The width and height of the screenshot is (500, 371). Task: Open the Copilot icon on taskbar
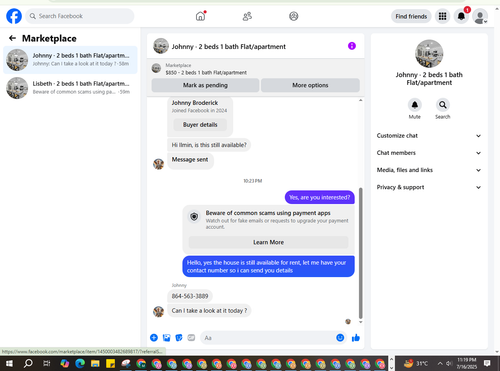coord(65,363)
